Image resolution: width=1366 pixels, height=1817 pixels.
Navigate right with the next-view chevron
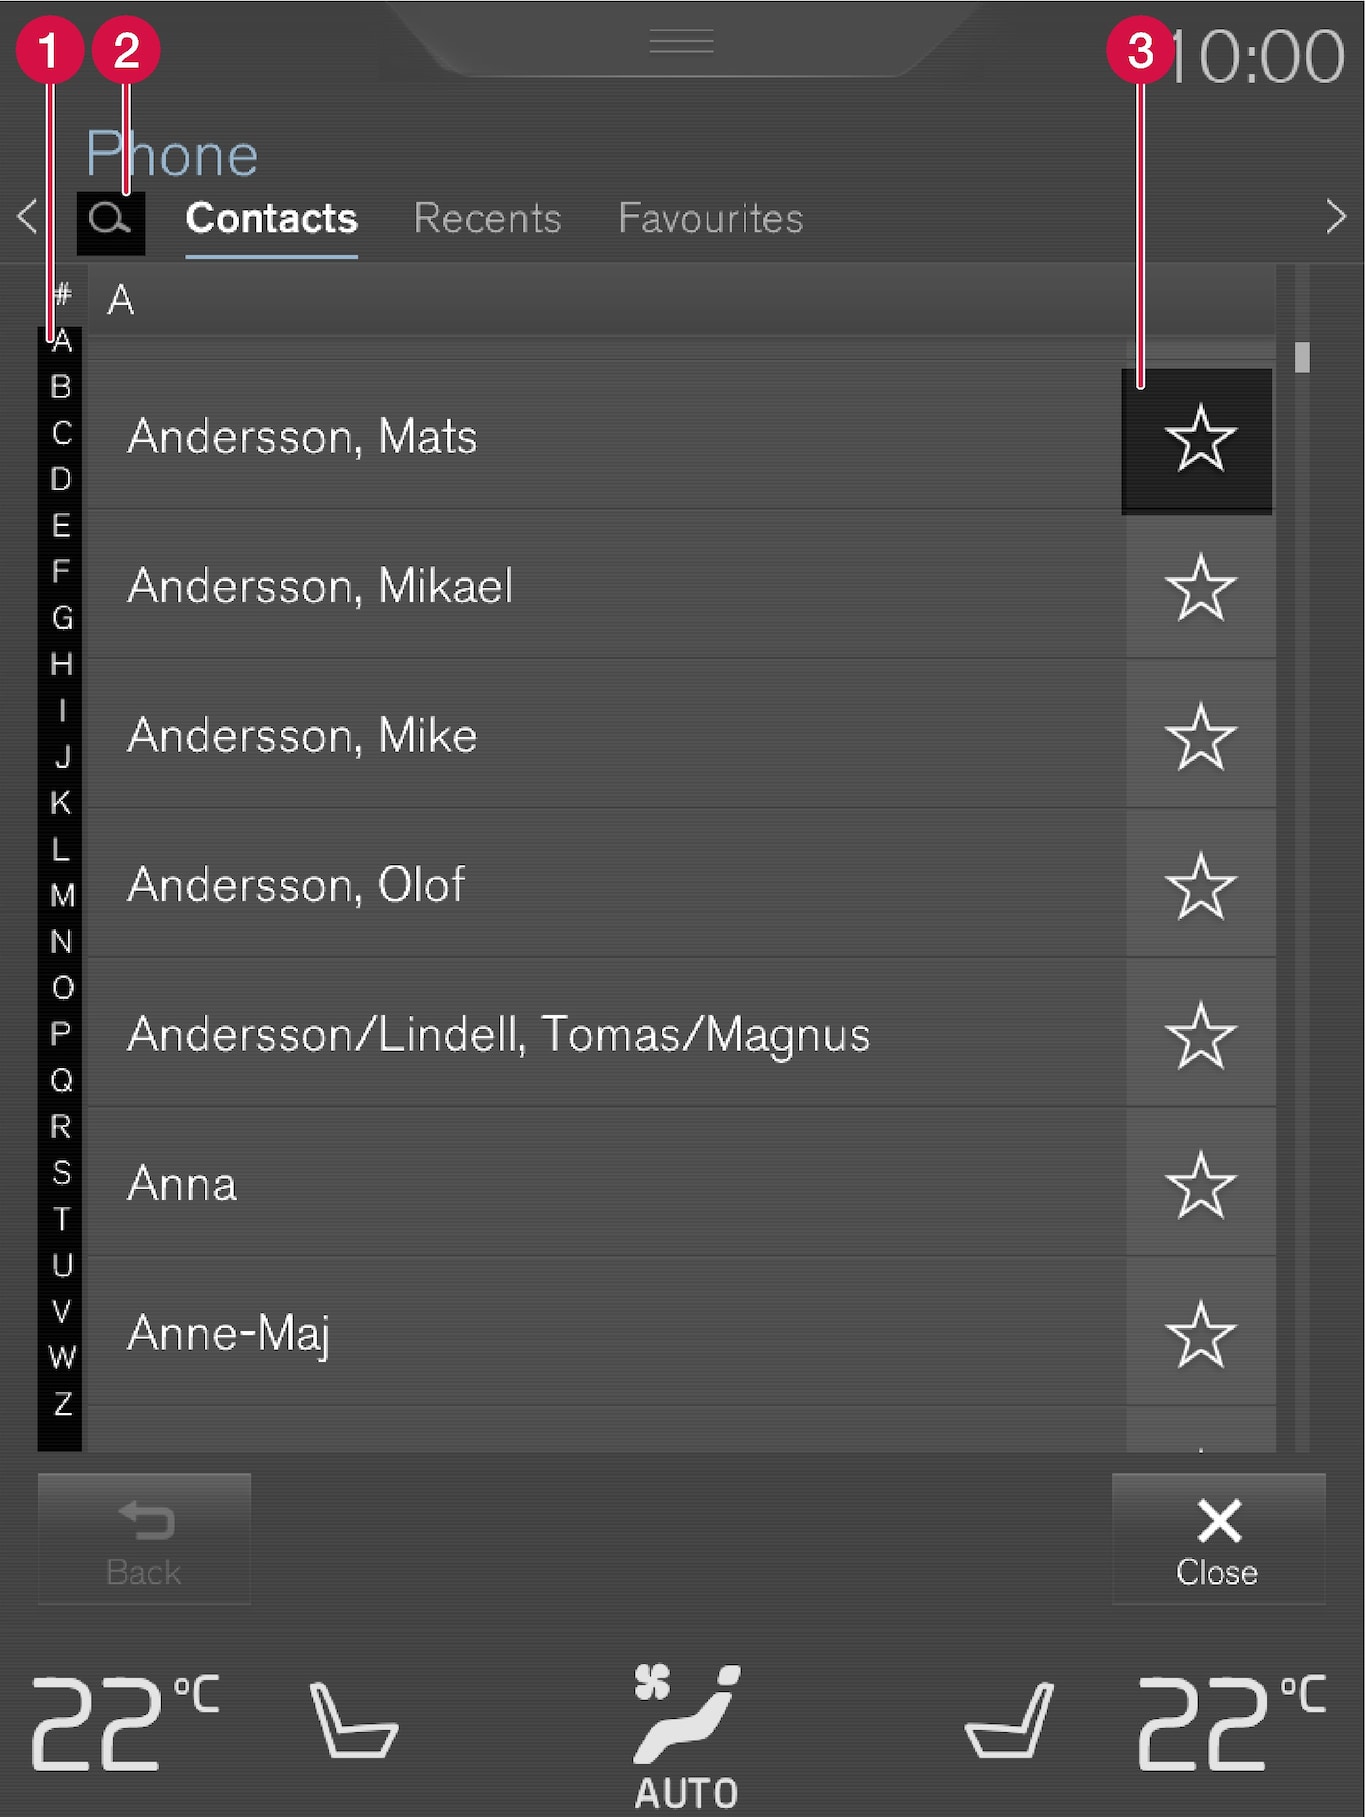click(x=1336, y=217)
